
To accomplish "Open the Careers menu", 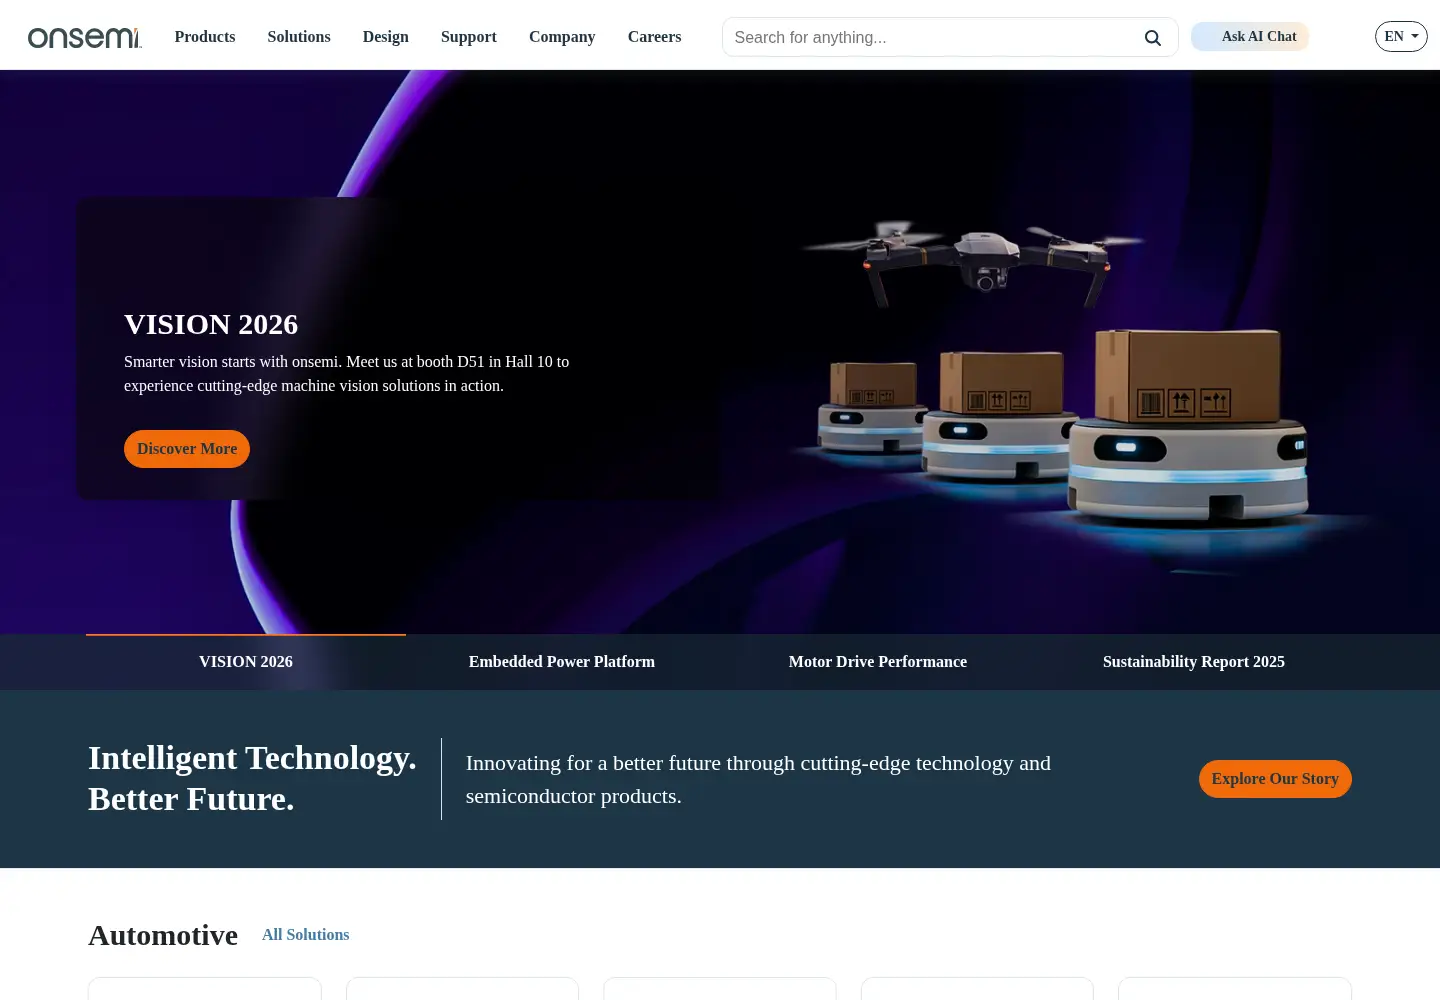I will 655,37.
